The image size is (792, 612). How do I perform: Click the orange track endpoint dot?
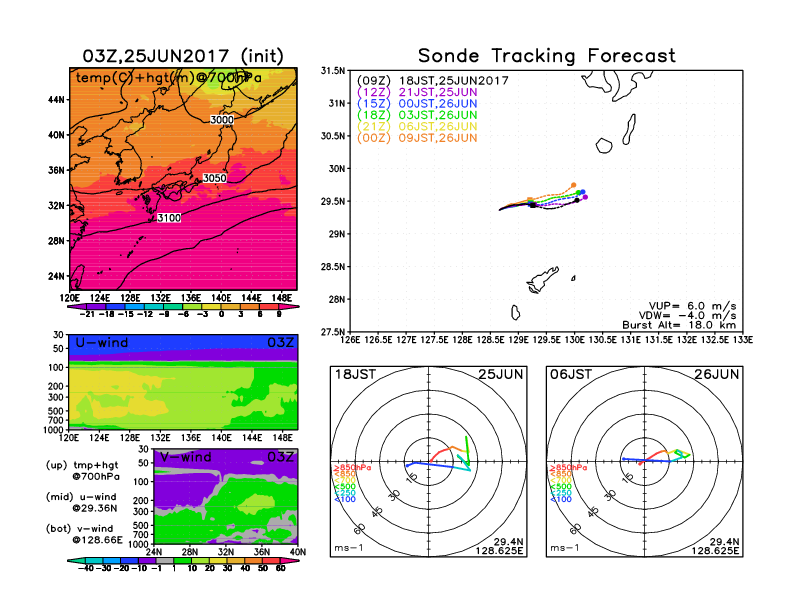(x=574, y=185)
